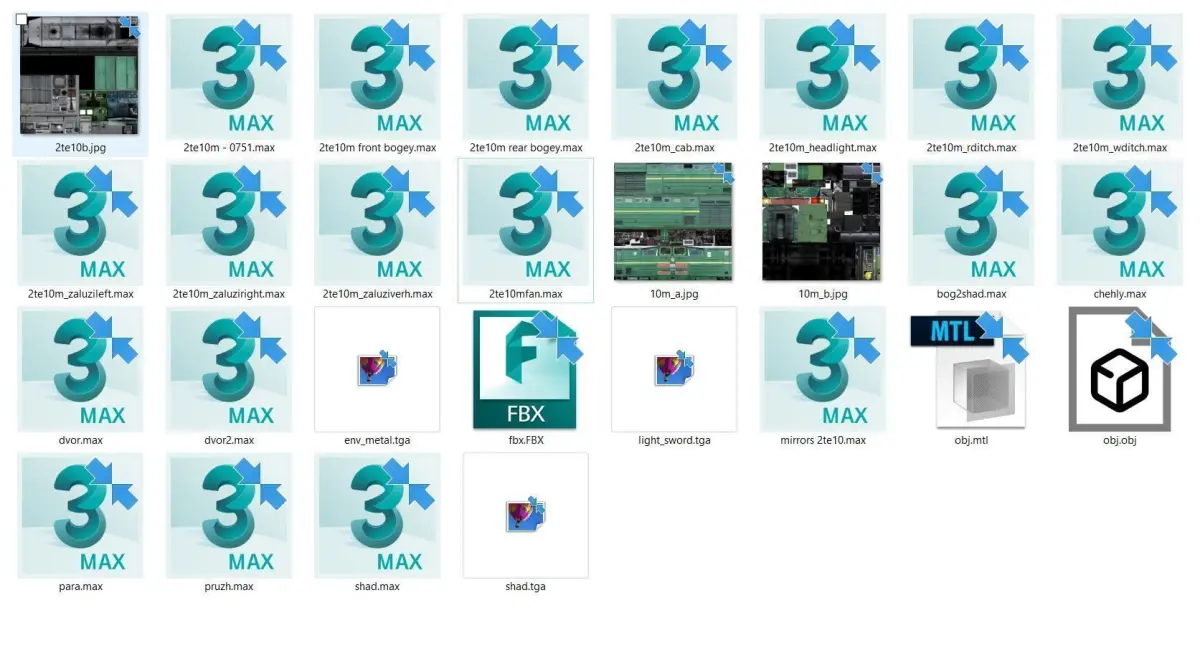
Task: Click the file name label 10m_b.jpg
Action: (823, 294)
